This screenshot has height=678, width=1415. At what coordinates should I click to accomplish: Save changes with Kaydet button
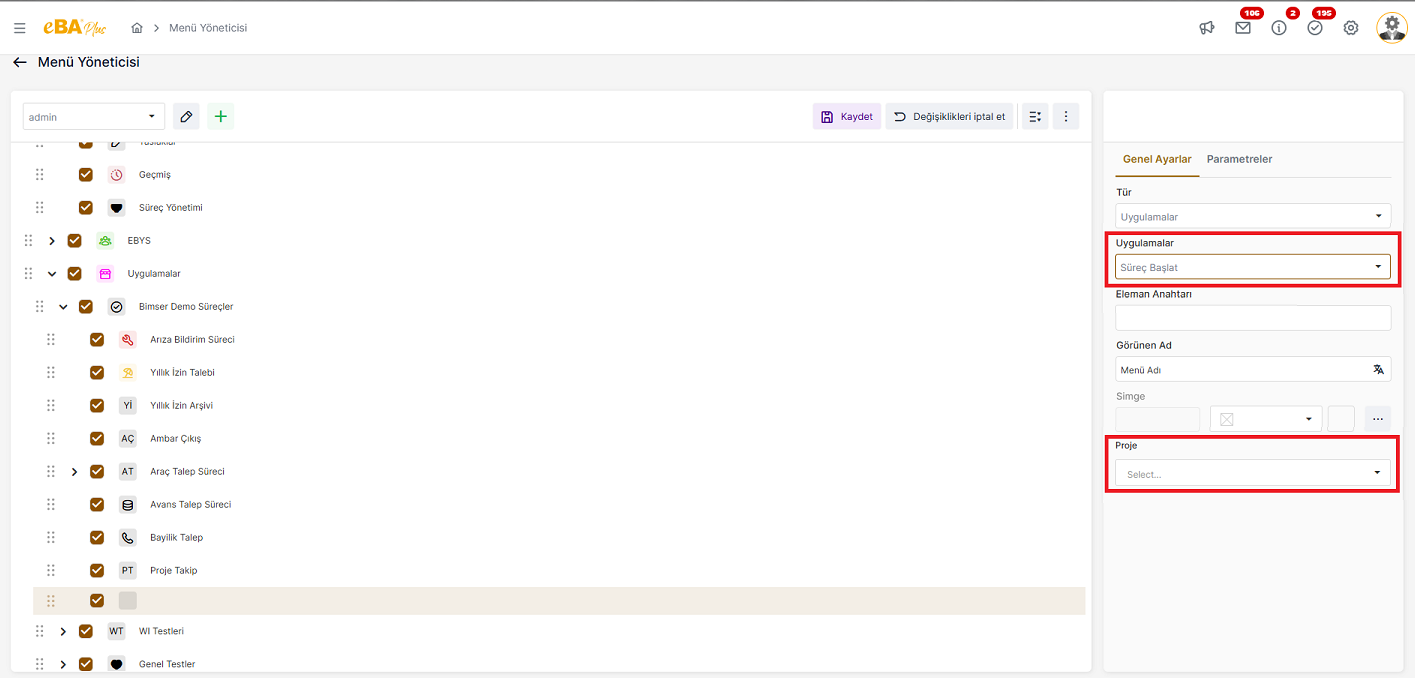847,117
